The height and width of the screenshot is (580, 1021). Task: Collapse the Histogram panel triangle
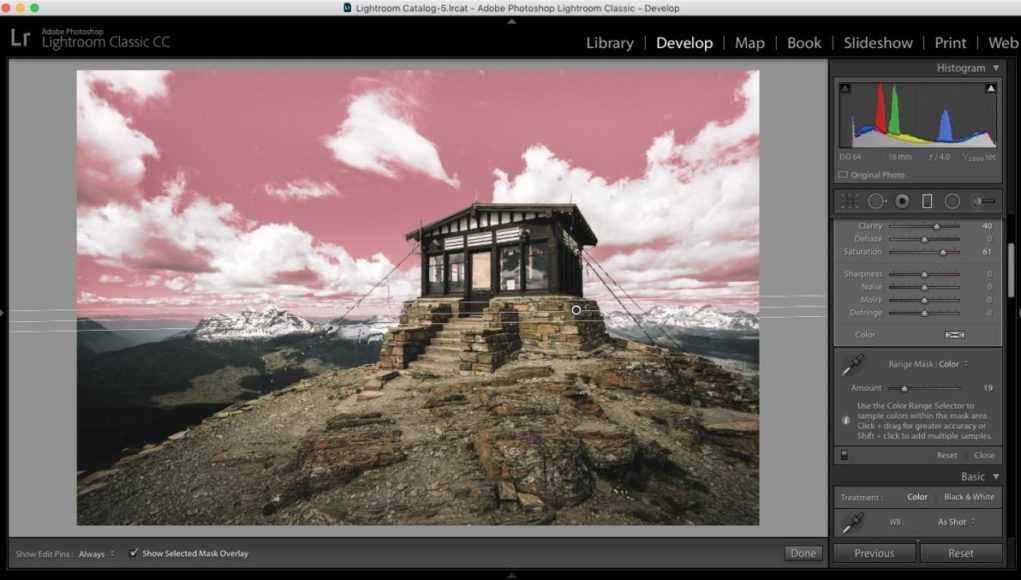pos(996,68)
